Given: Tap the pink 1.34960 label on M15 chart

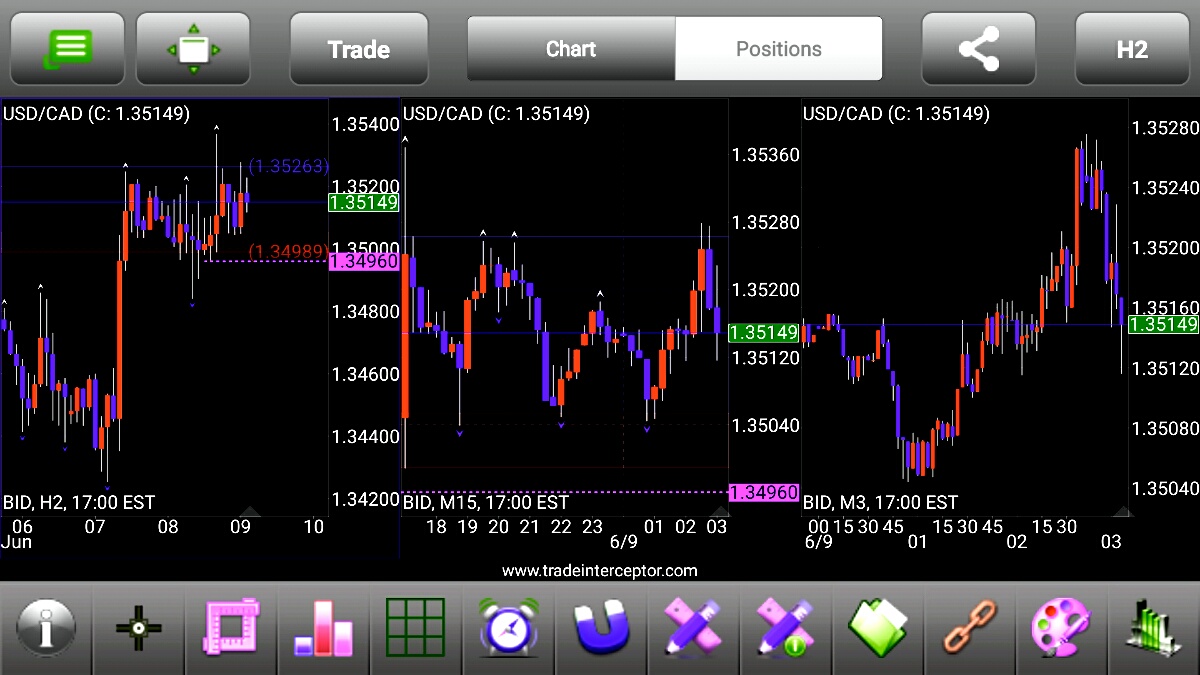Looking at the screenshot, I should pos(764,492).
